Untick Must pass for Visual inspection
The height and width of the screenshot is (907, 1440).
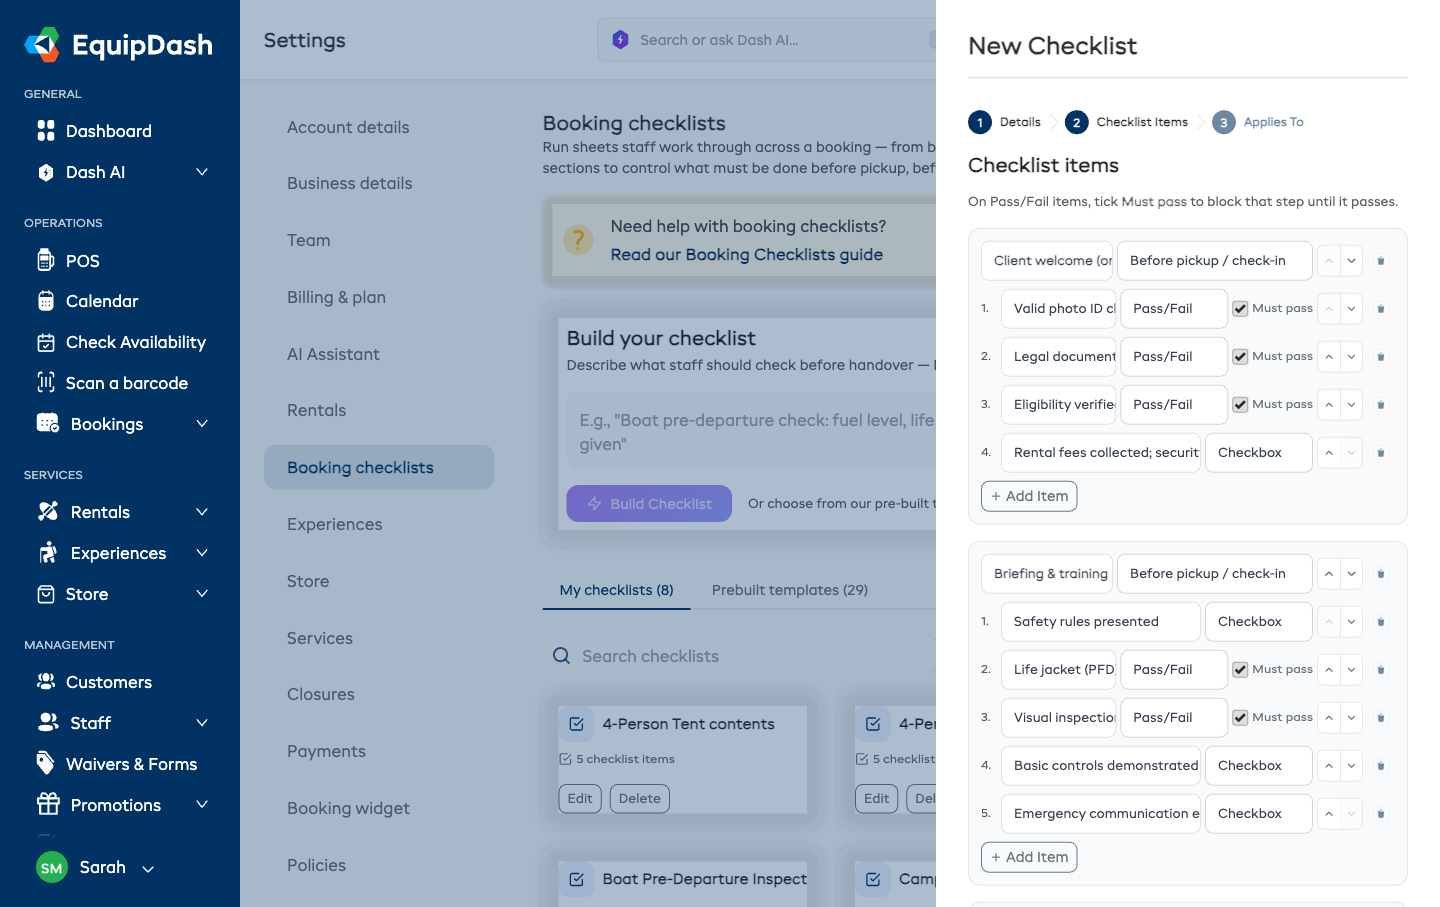[1240, 718]
